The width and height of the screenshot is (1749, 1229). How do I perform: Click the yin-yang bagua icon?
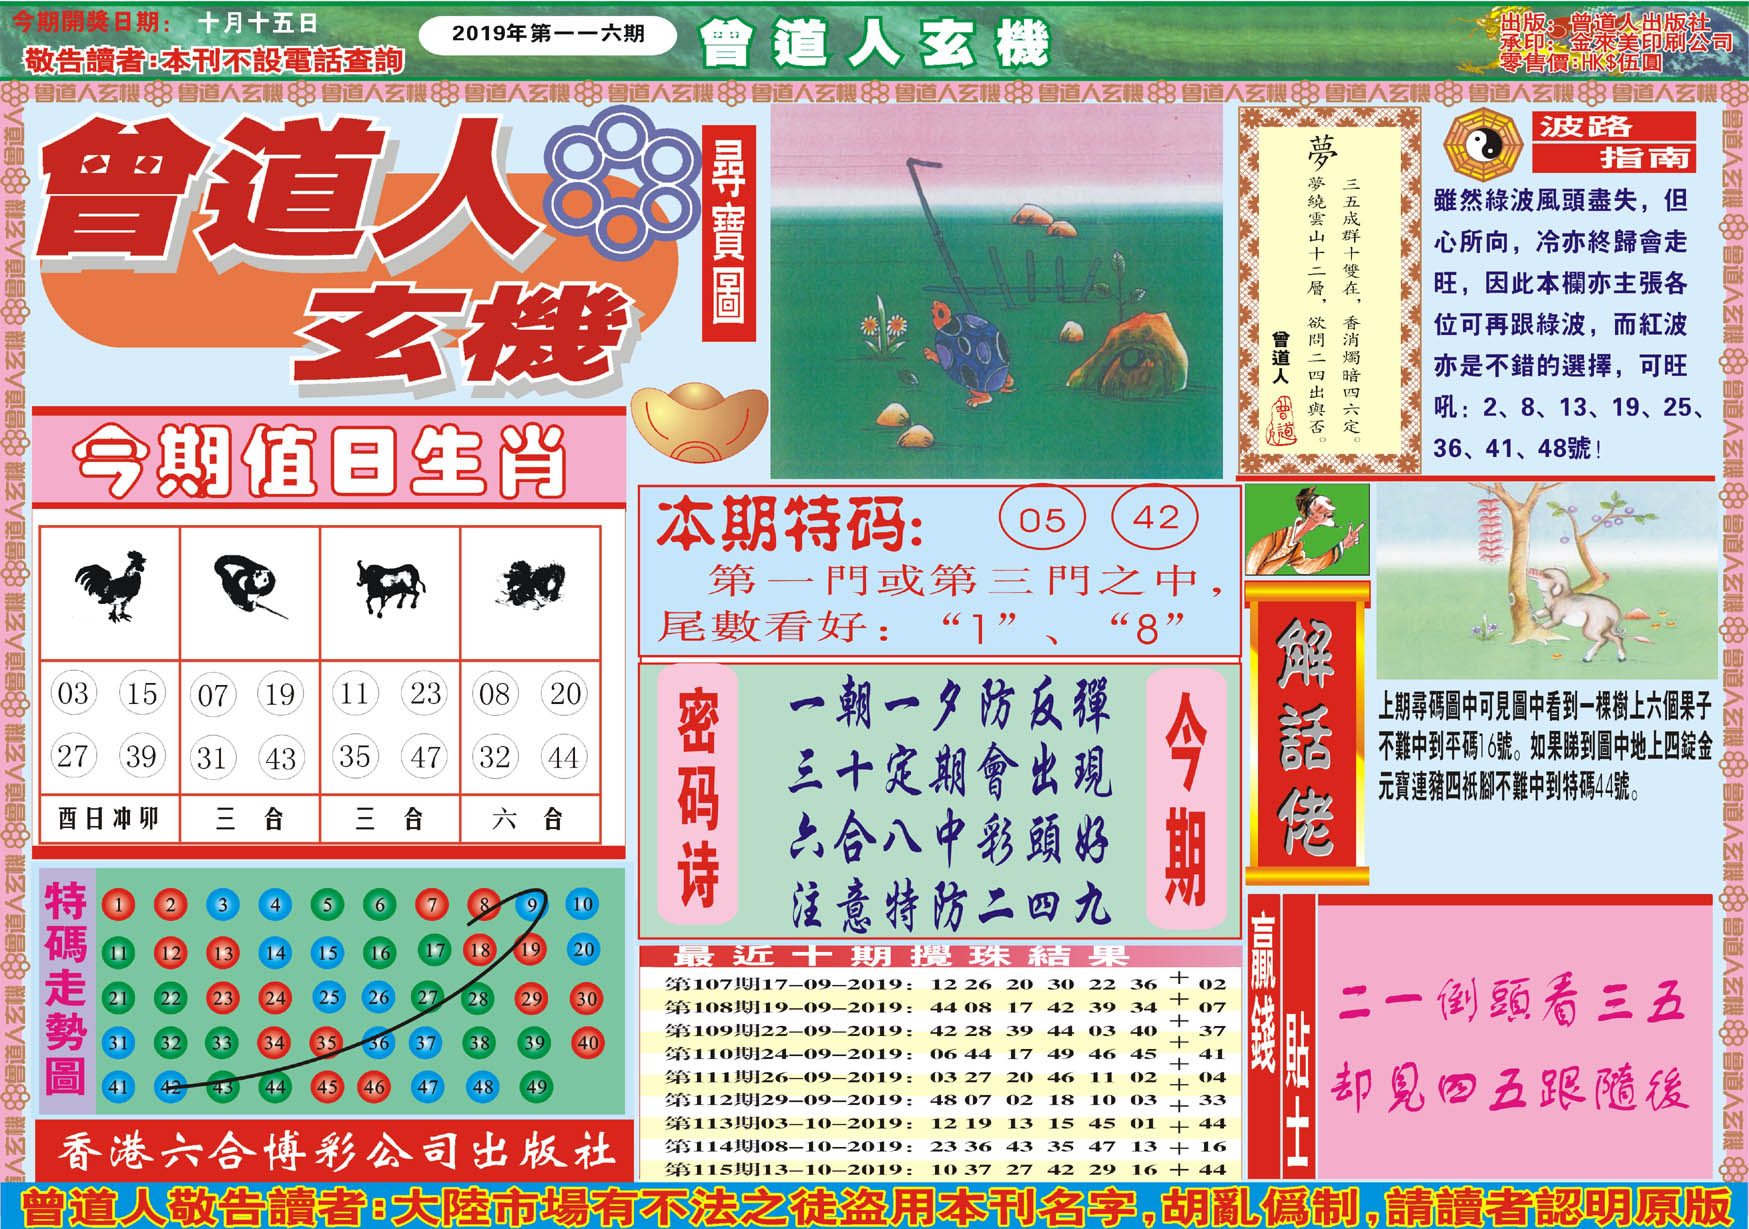pyautogui.click(x=1481, y=147)
